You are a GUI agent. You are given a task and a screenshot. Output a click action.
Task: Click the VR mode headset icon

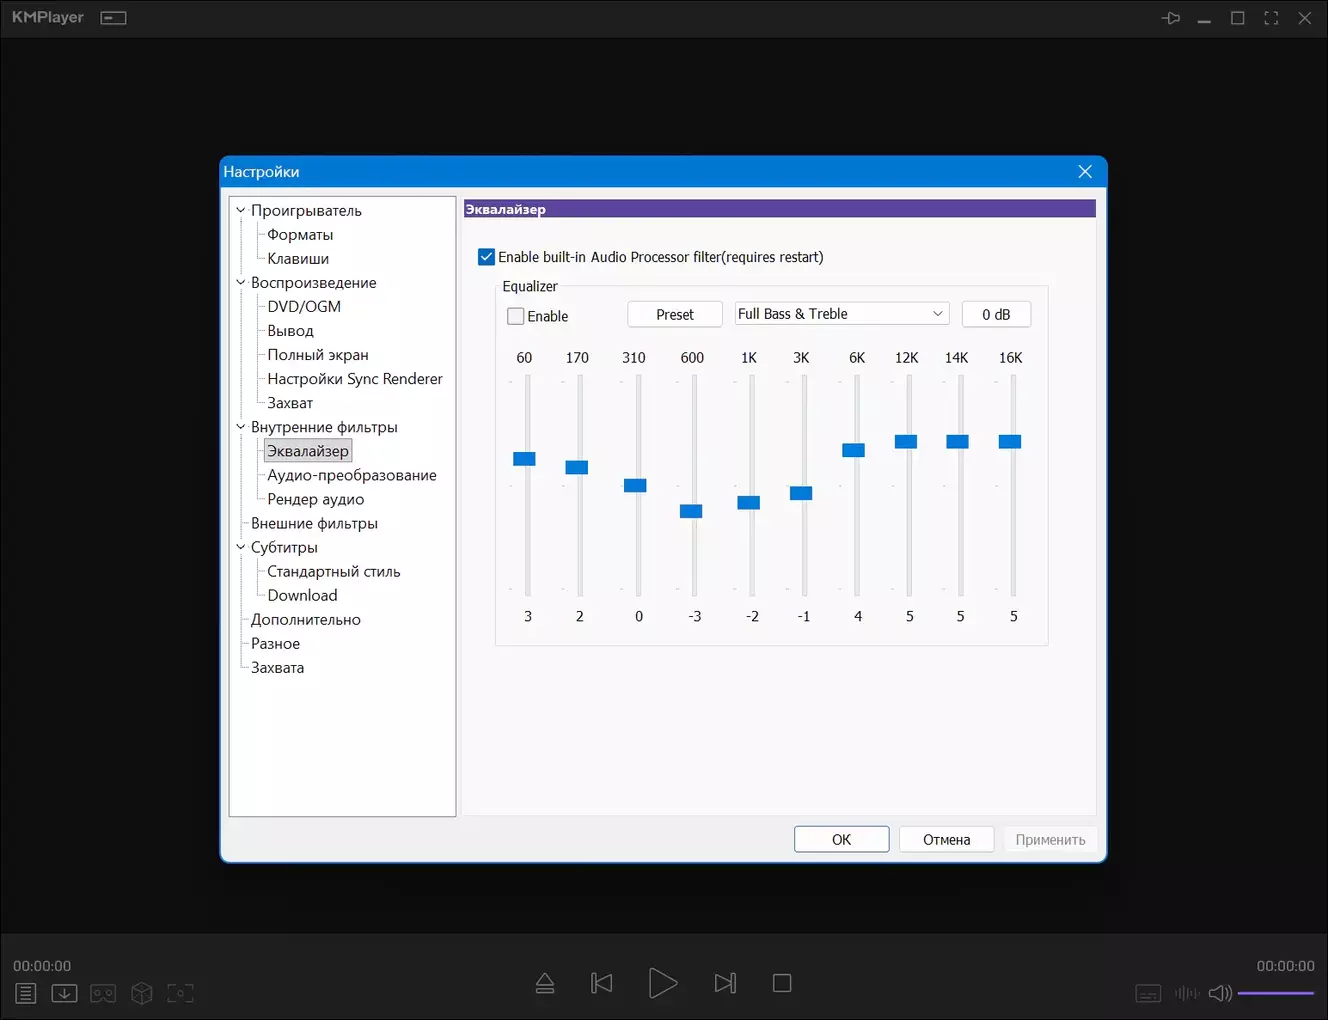103,993
